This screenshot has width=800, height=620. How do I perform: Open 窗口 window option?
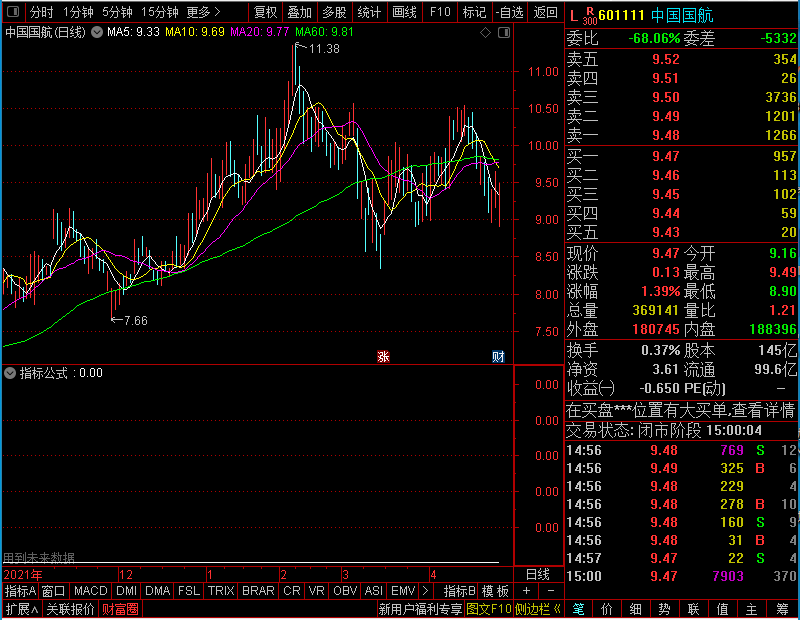[x=54, y=591]
